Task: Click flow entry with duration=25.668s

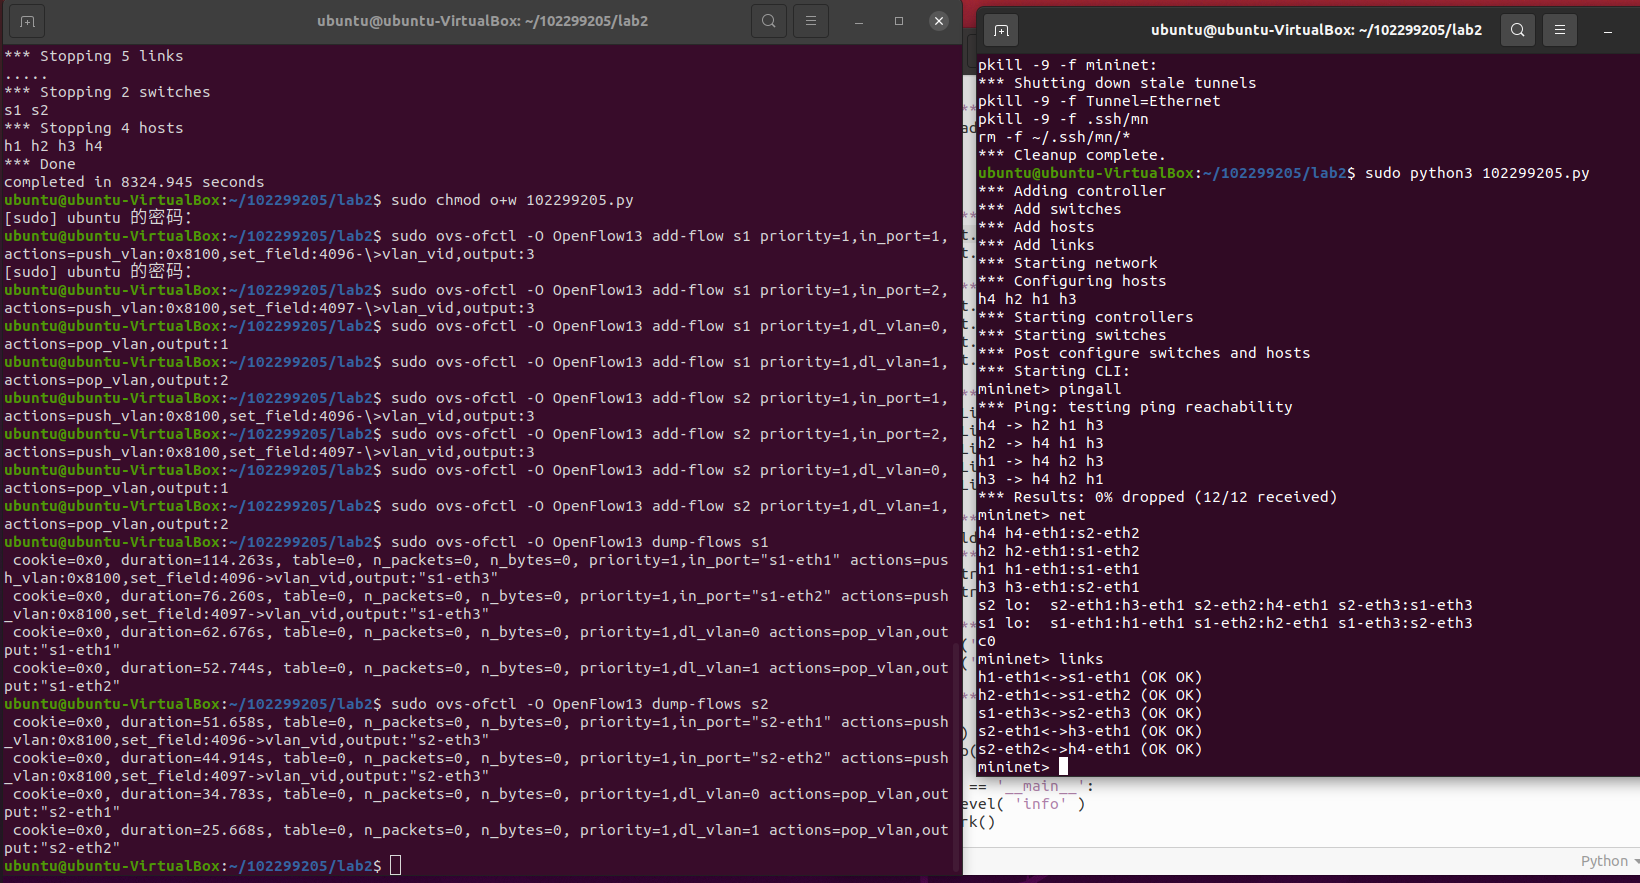Action: (476, 839)
